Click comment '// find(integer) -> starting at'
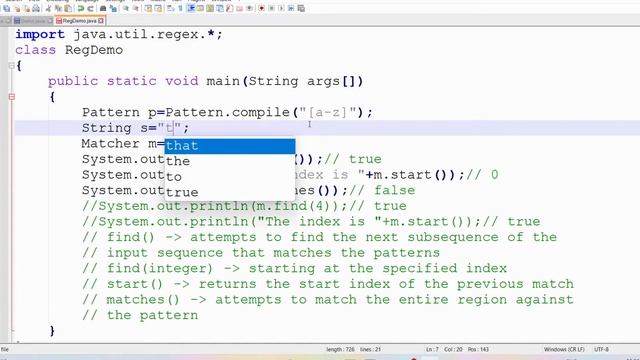 [x=294, y=268]
